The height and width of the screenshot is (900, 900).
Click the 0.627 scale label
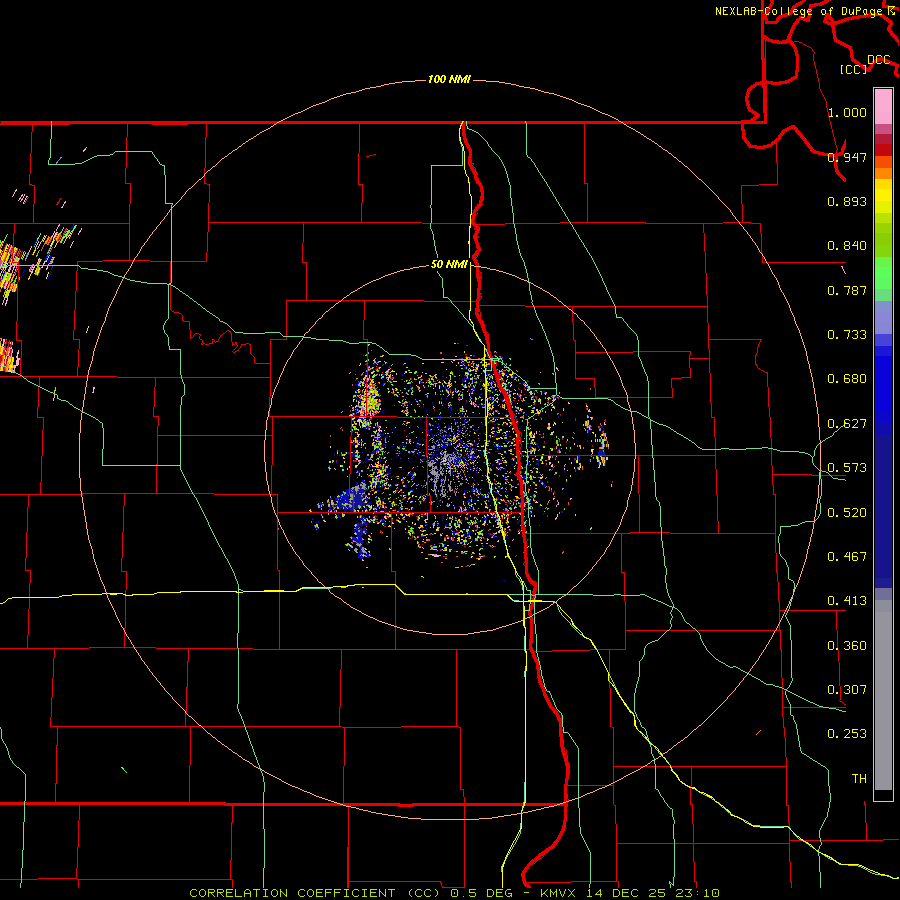(847, 424)
